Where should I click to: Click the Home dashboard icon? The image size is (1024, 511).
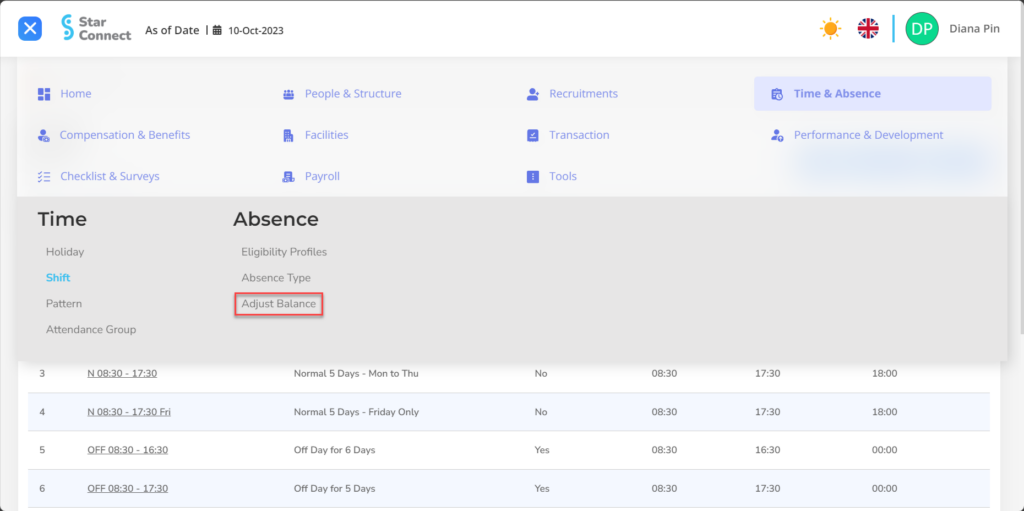[x=44, y=94]
